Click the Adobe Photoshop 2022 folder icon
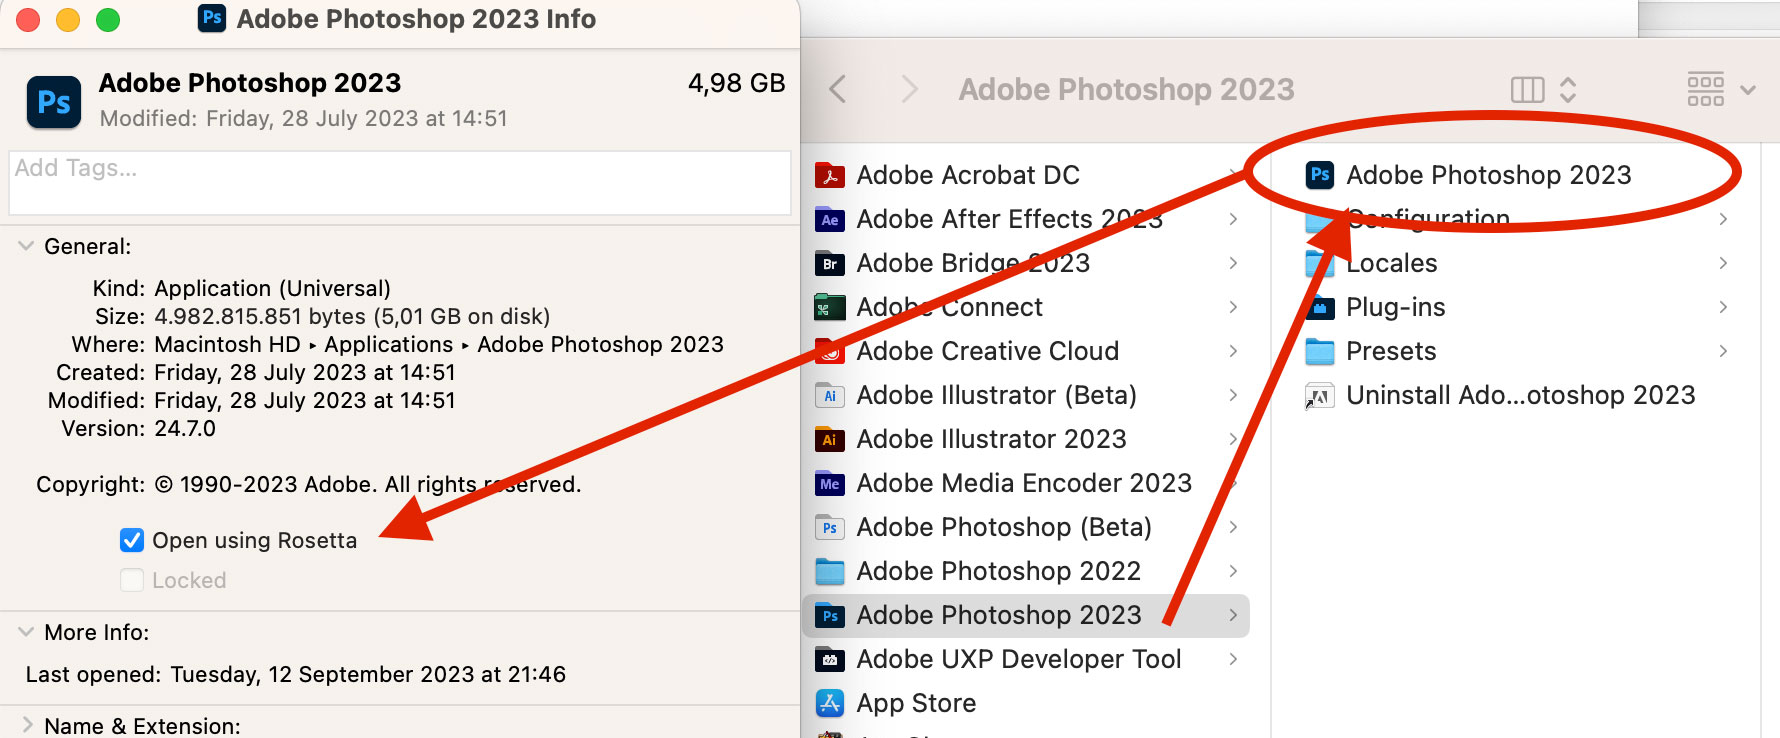The height and width of the screenshot is (738, 1780). [830, 572]
